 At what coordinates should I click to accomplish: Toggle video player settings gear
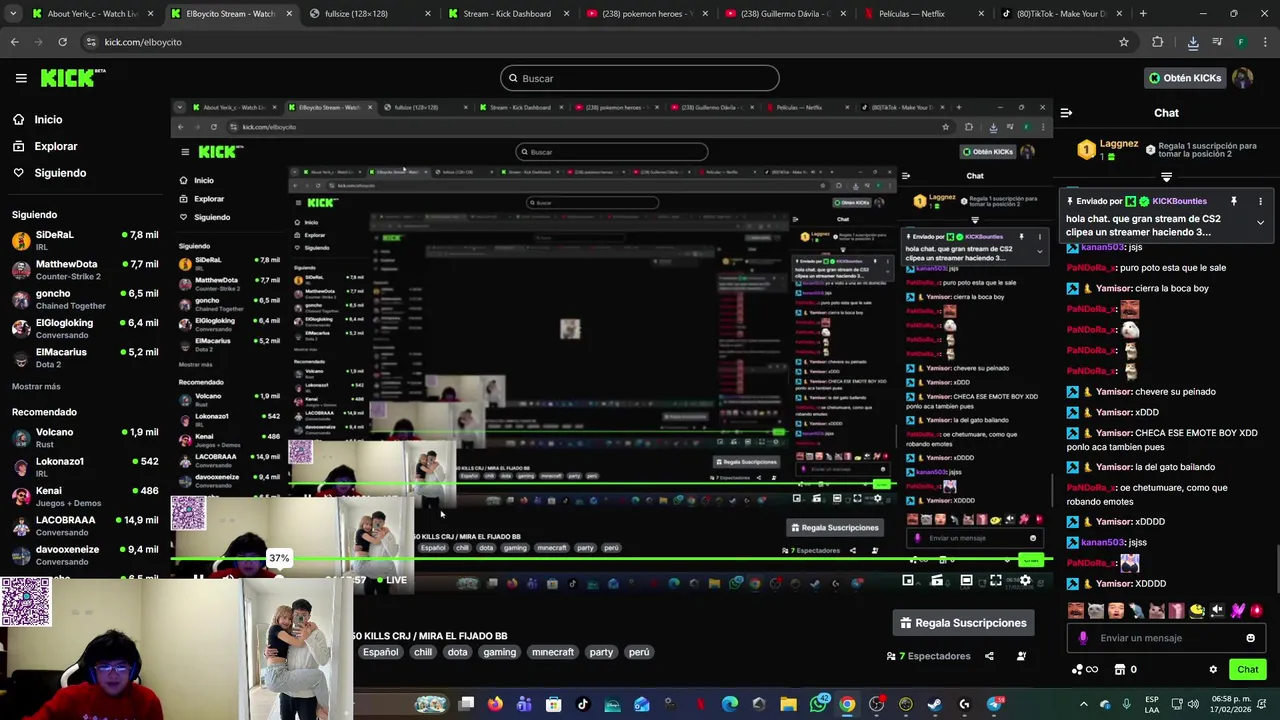(1025, 580)
